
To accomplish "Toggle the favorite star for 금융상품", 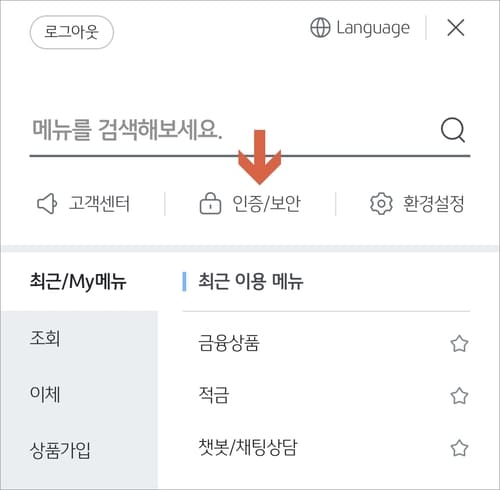I will pos(459,344).
